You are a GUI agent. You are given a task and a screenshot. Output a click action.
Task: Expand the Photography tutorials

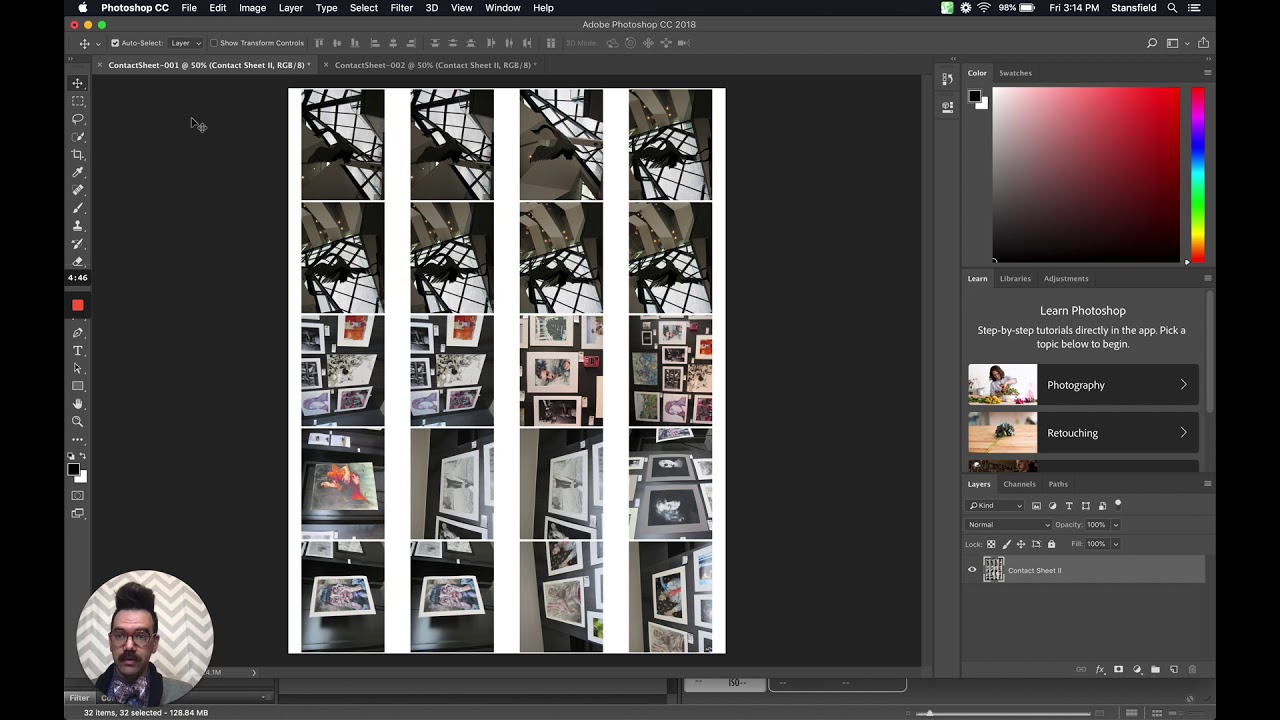pos(1083,385)
